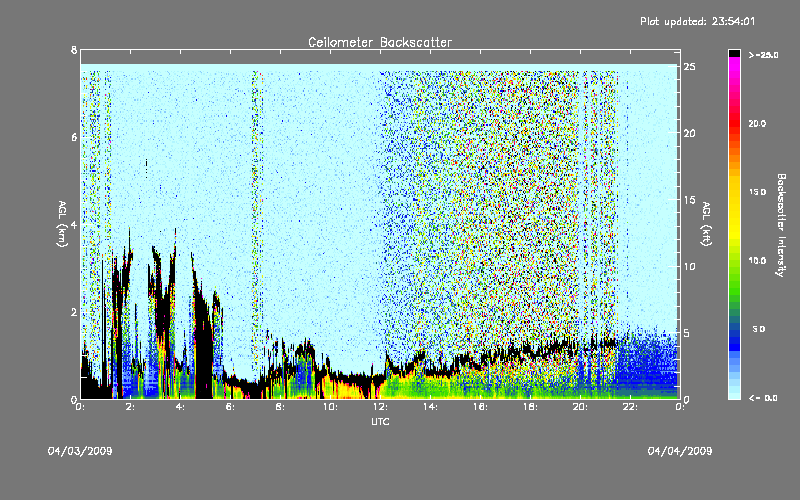Select the "Backscatter Intensity" colorbar label
The image size is (800, 500).
[x=781, y=225]
